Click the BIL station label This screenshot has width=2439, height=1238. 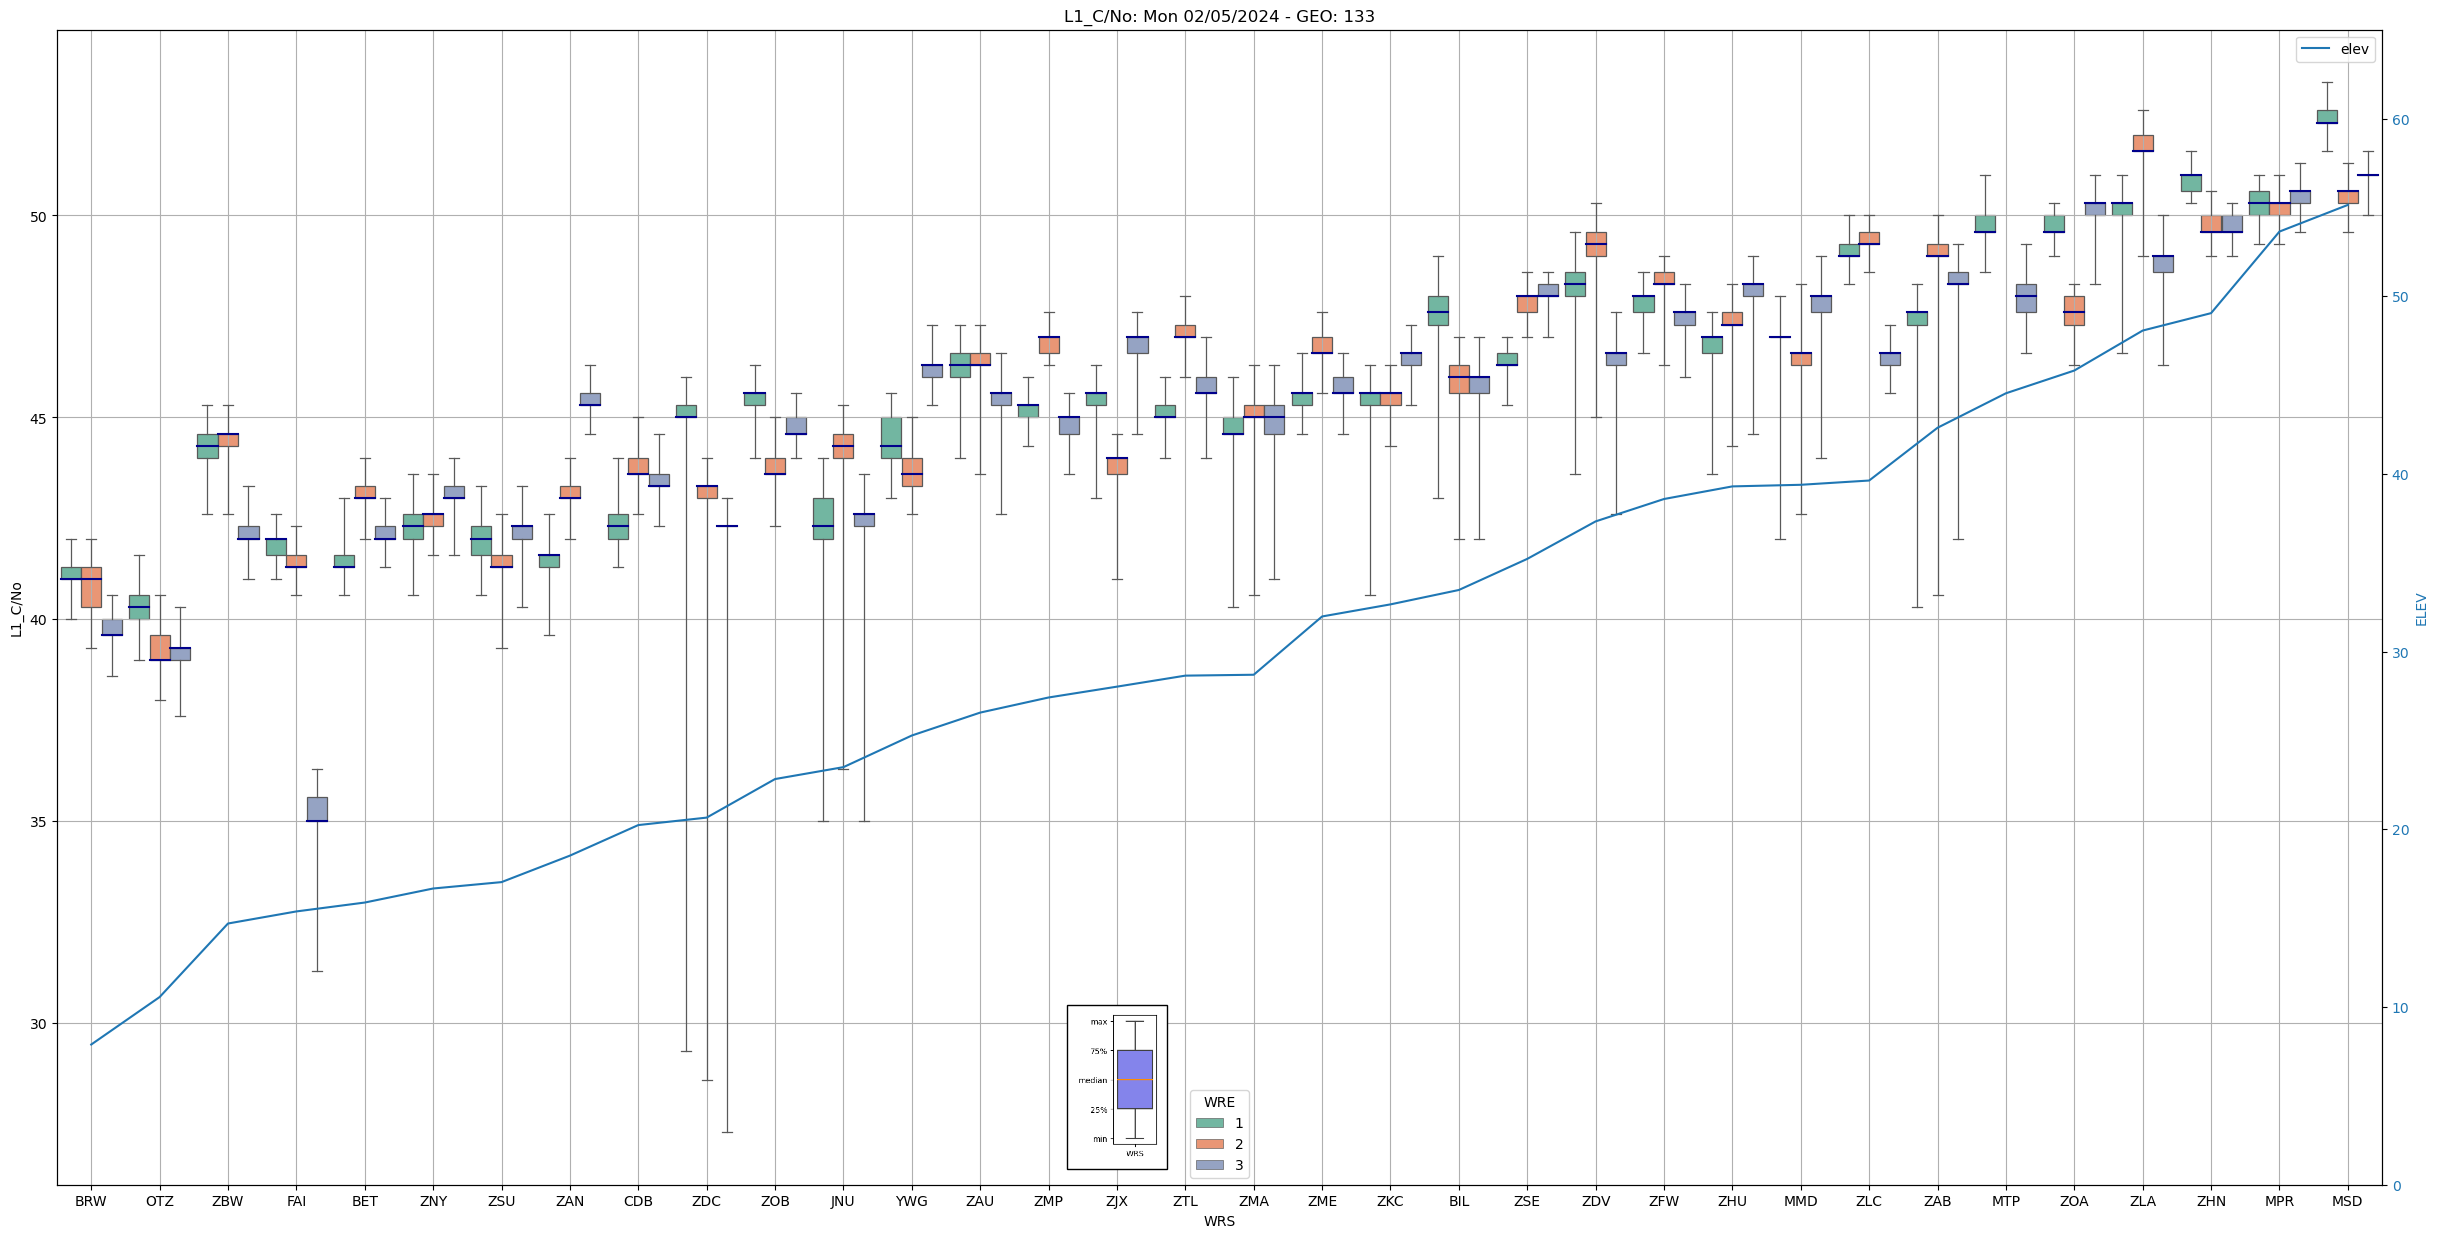tap(1459, 1201)
